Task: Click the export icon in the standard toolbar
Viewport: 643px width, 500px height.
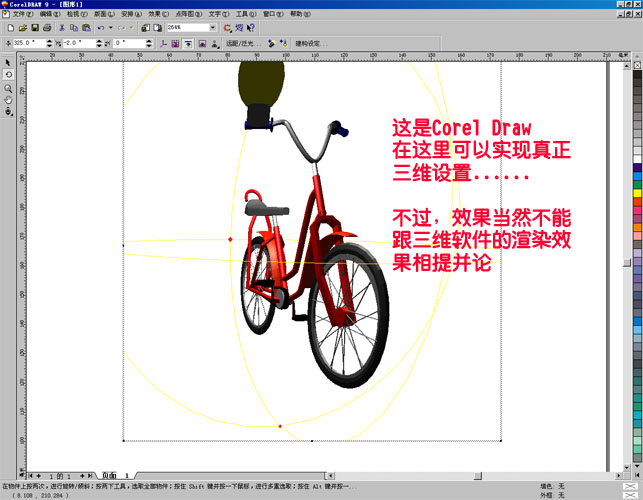Action: (x=157, y=28)
